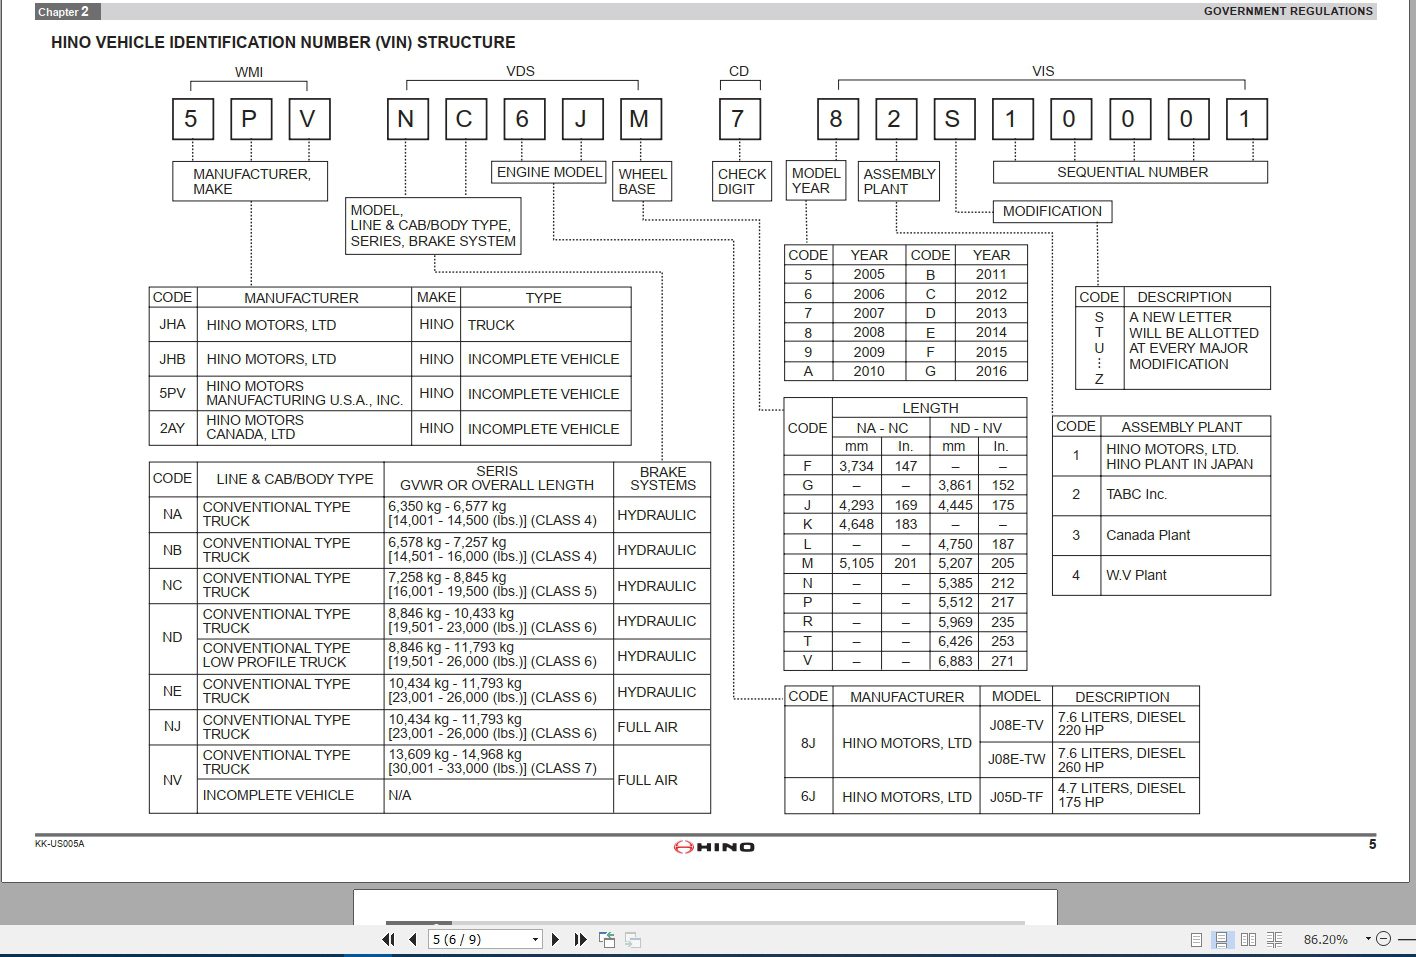Viewport: 1416px width, 957px height.
Task: Click the 'J05D-TF' engine model cell
Action: [1016, 797]
